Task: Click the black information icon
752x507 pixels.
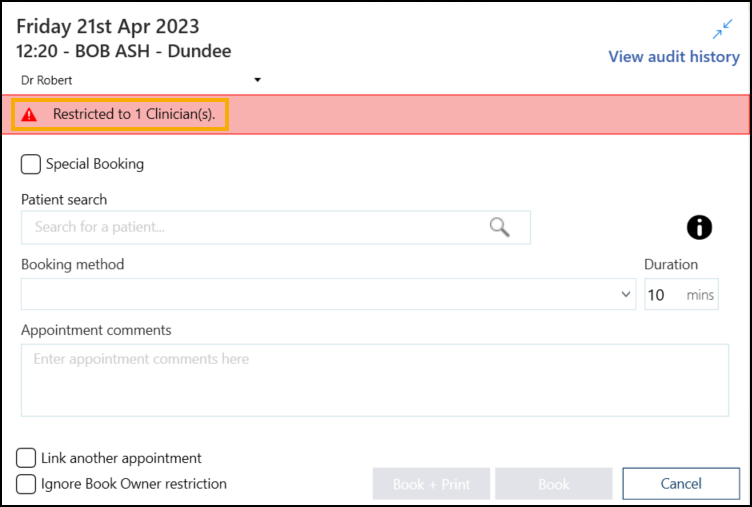Action: click(699, 228)
